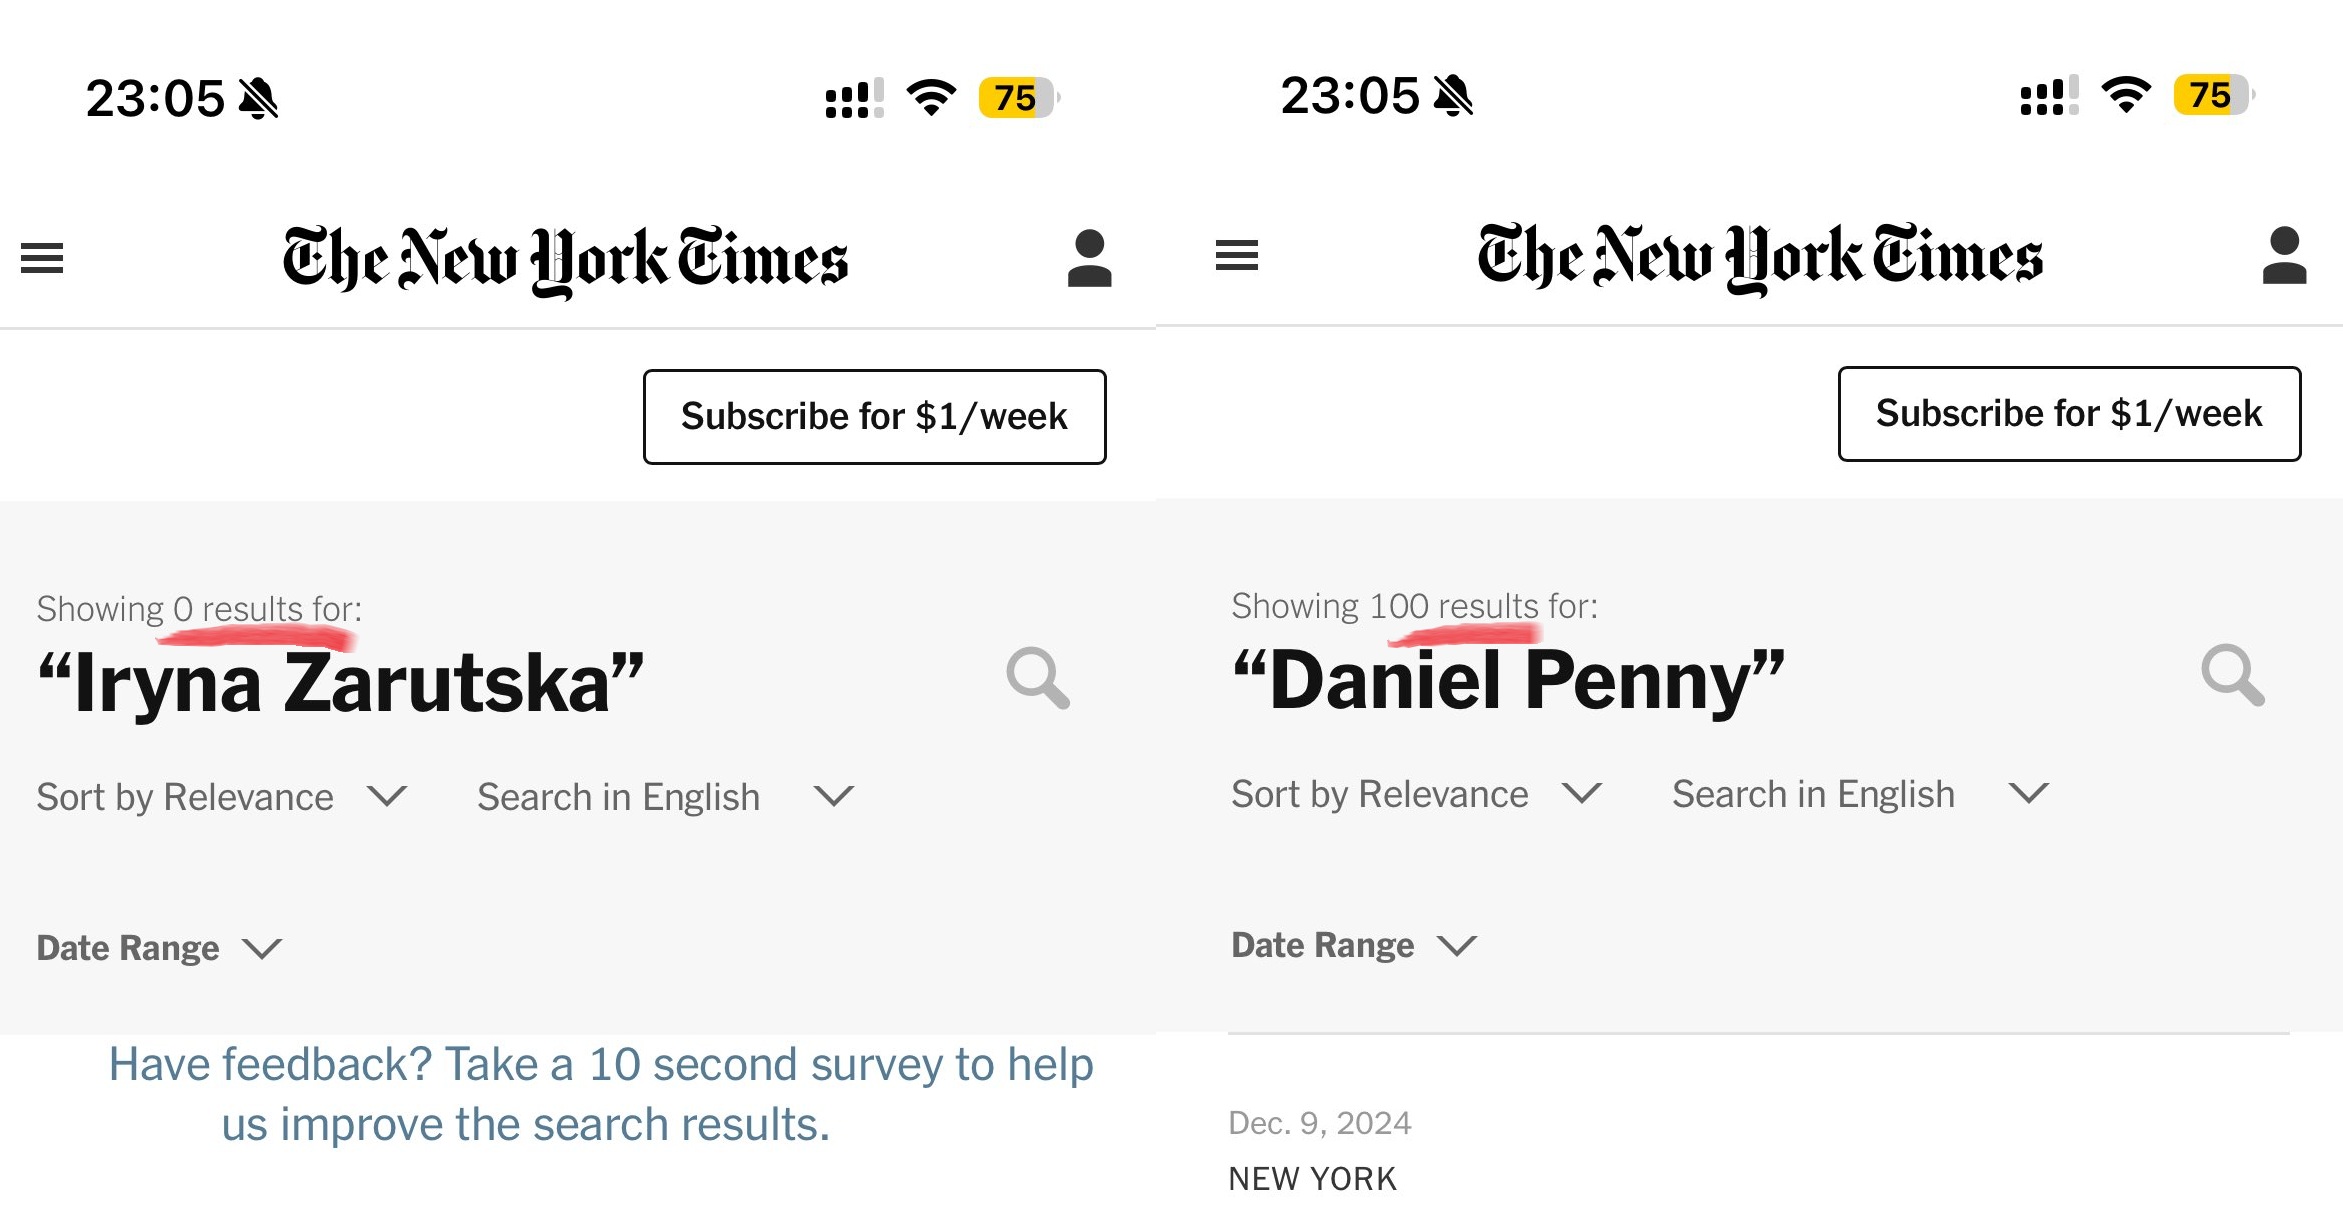Tap search magnifier beside "Daniel Penny"
The image size is (2343, 1206).
click(x=2233, y=675)
